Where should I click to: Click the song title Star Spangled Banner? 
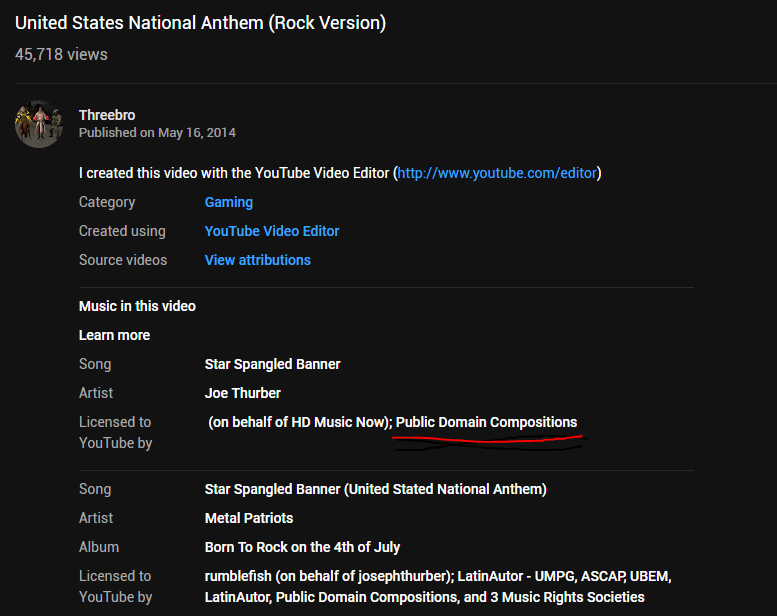click(273, 364)
